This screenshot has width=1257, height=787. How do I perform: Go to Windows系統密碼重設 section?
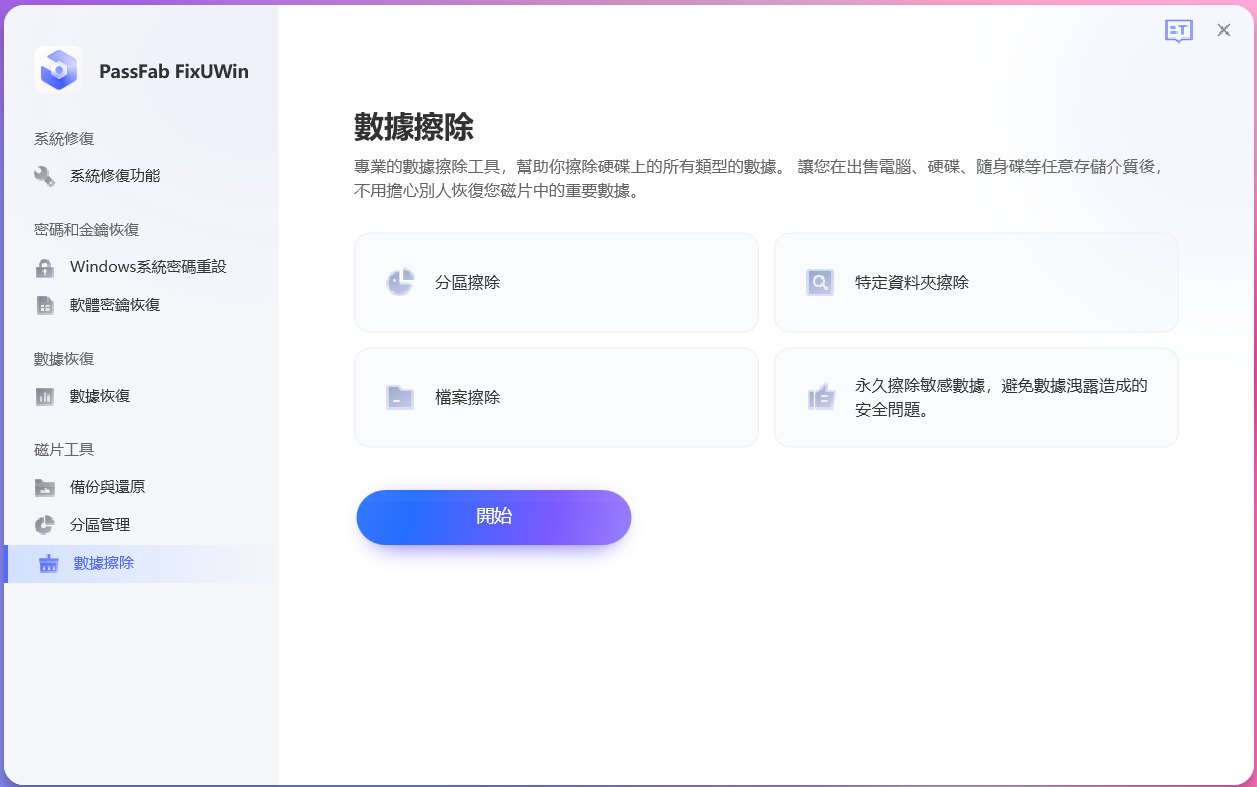pos(148,267)
